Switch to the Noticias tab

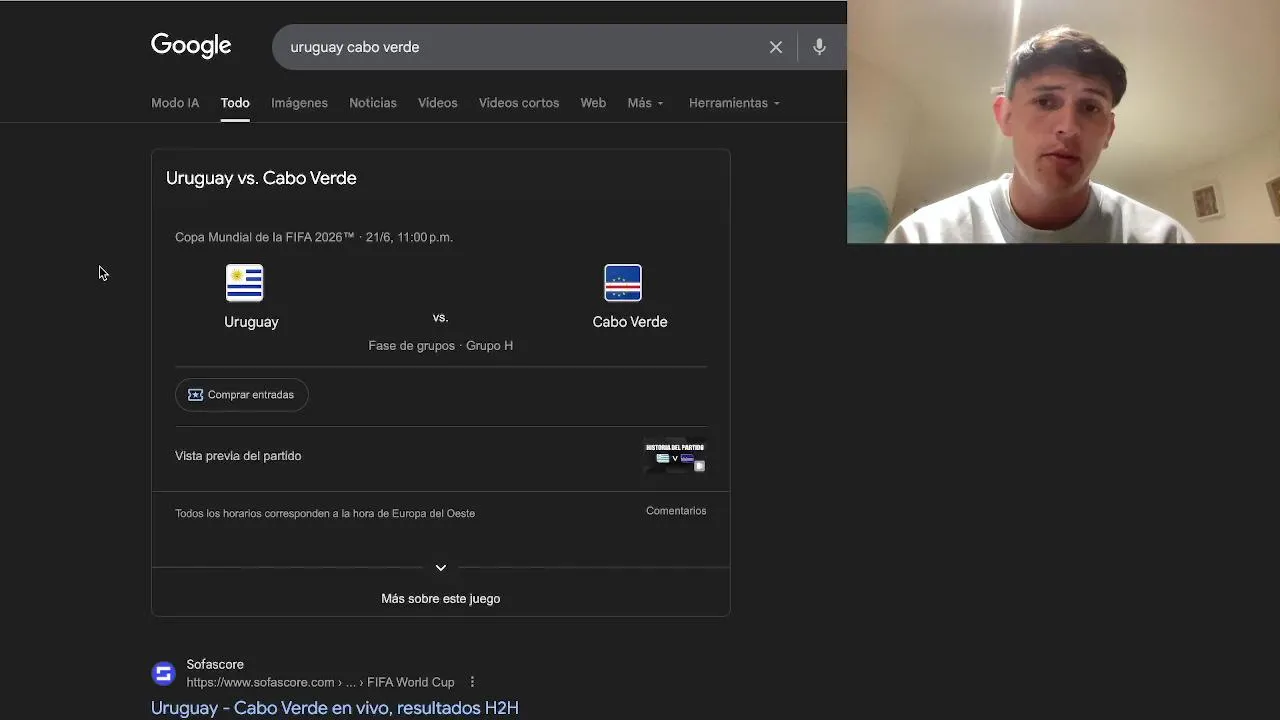pyautogui.click(x=373, y=103)
